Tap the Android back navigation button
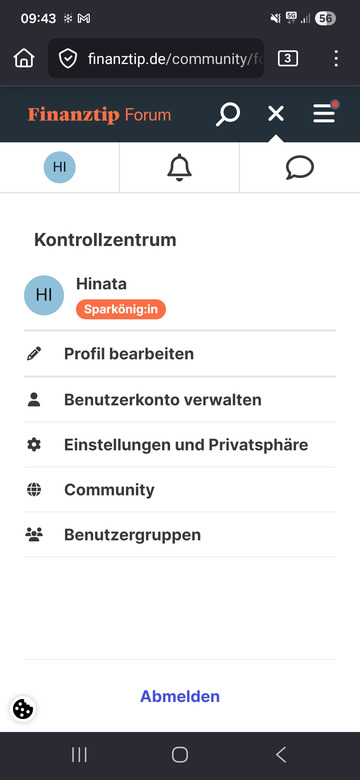 click(281, 755)
